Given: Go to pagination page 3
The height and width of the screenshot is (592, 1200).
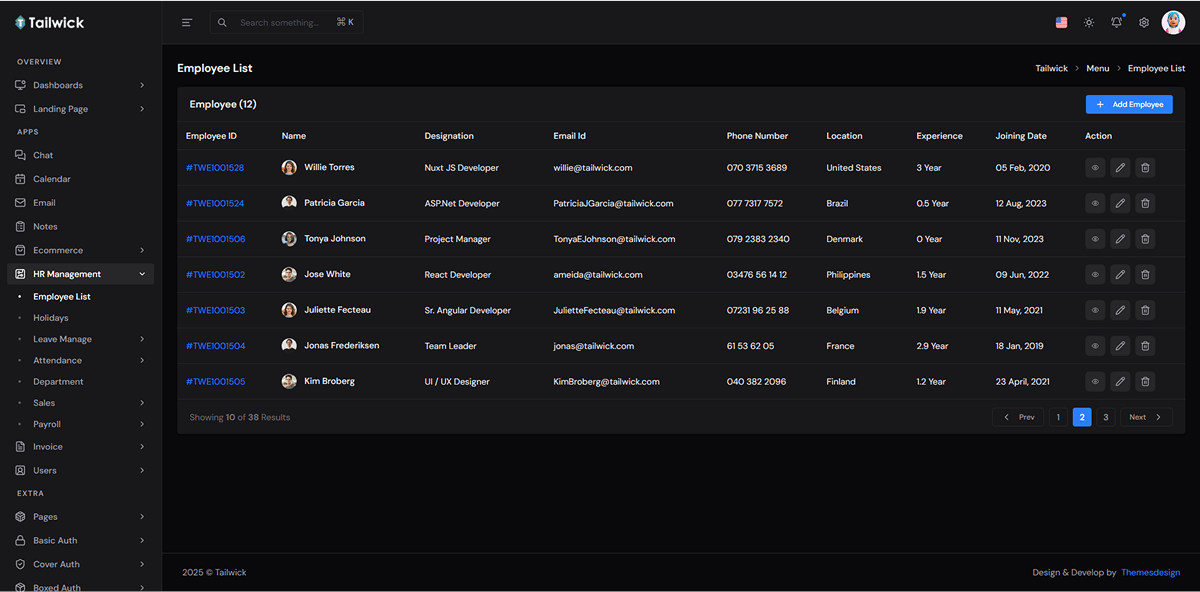Looking at the screenshot, I should (x=1105, y=417).
